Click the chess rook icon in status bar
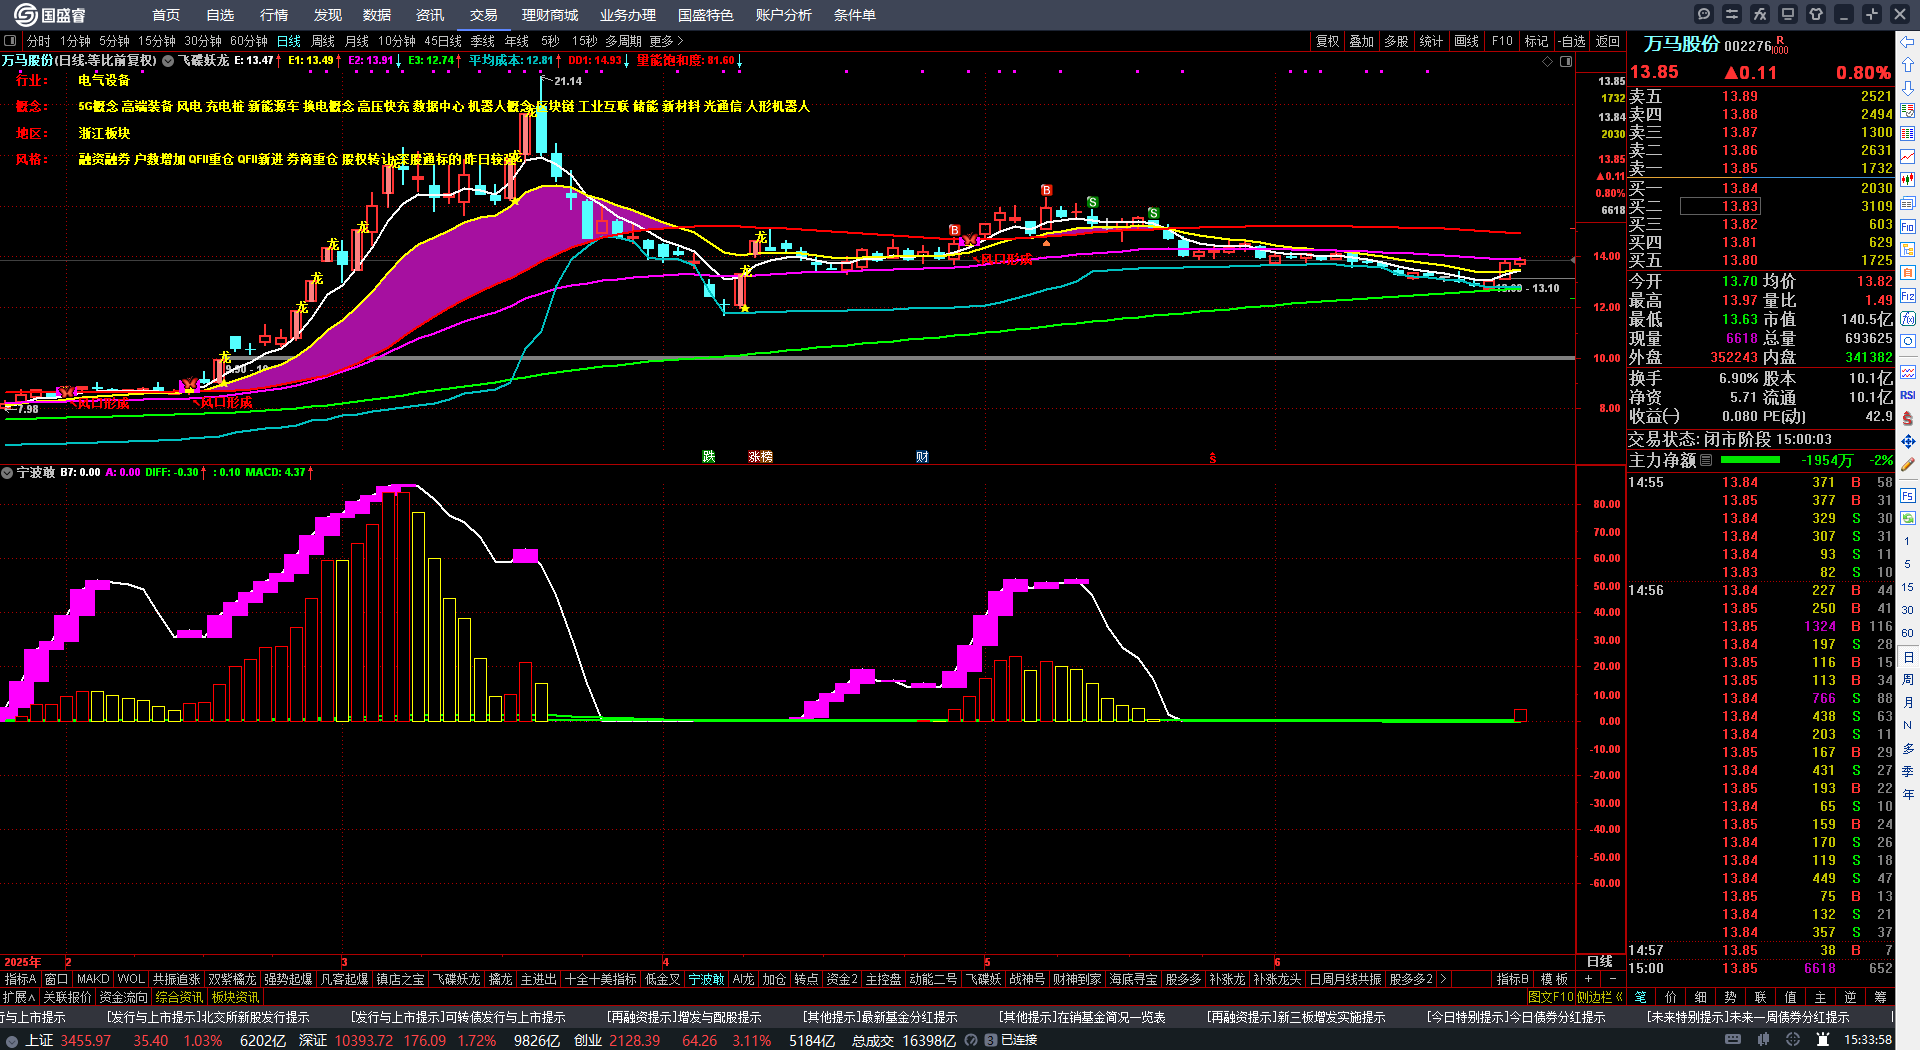The height and width of the screenshot is (1050, 1920). coord(1823,1040)
